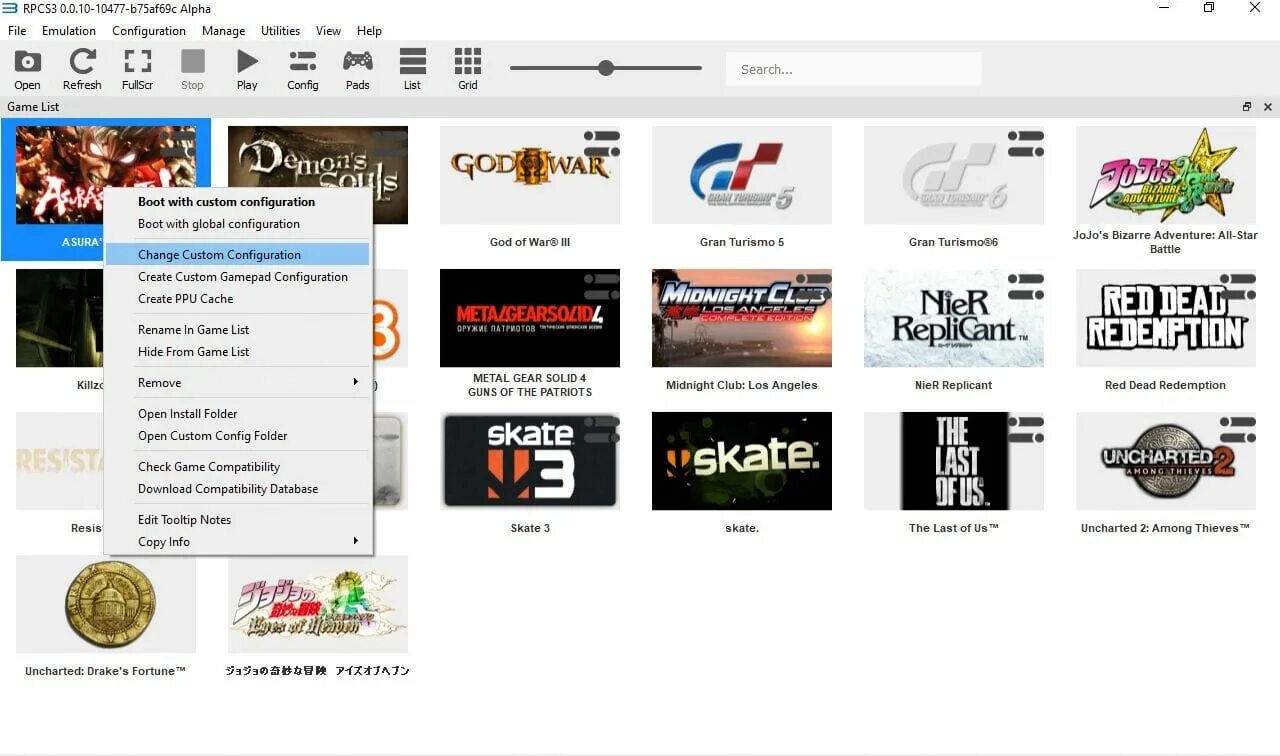Click the Open toolbar icon
Screen dimensions: 1280x756
click(x=28, y=62)
